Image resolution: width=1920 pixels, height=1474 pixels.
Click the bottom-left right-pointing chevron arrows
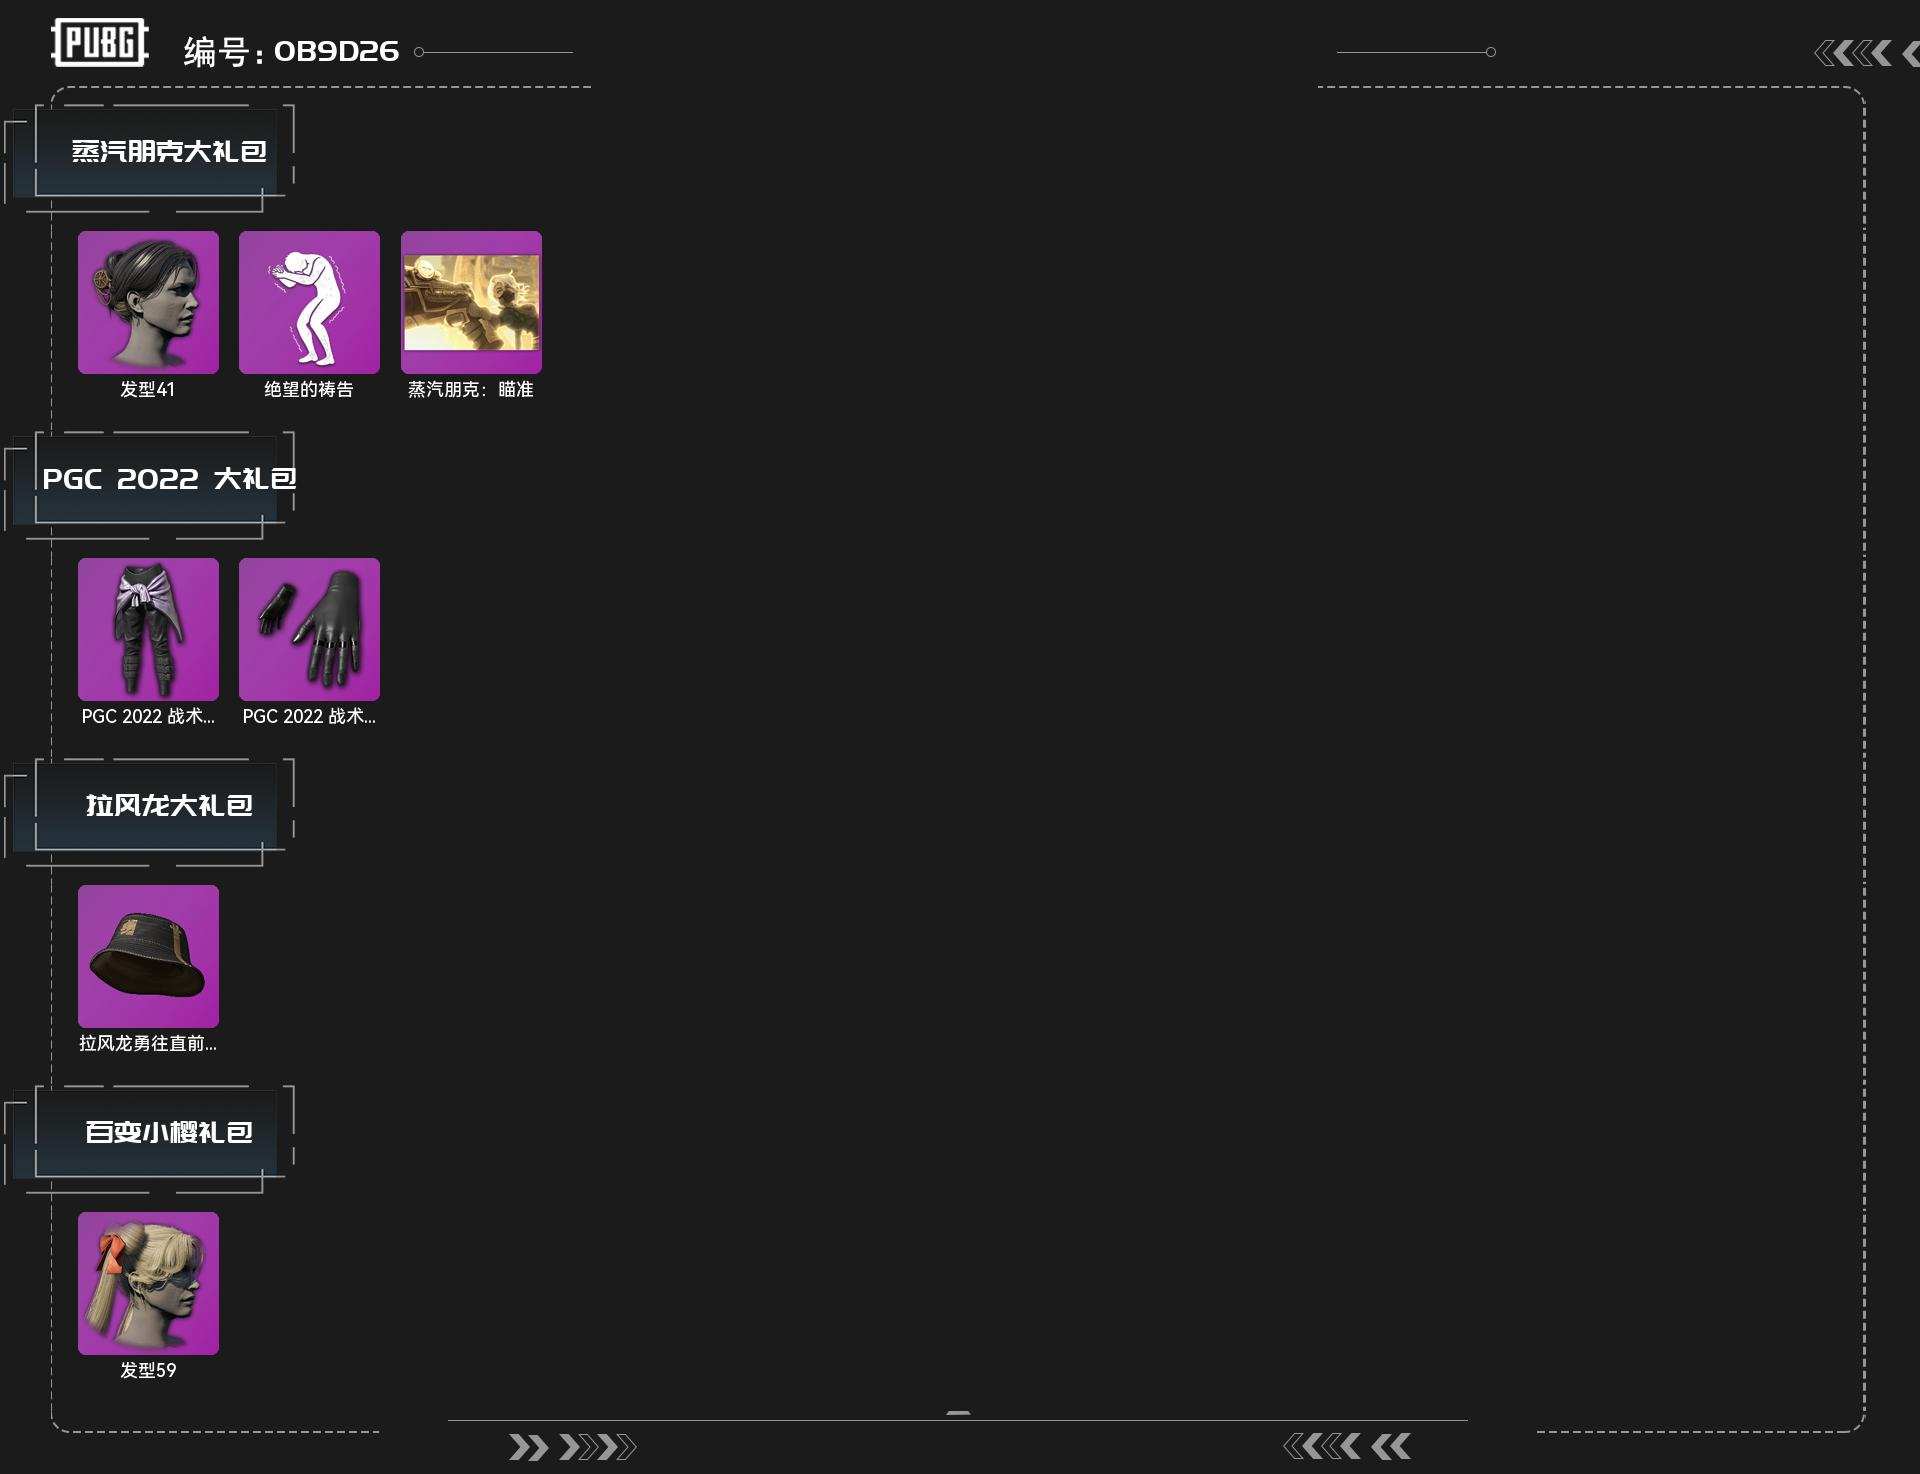pyautogui.click(x=572, y=1447)
